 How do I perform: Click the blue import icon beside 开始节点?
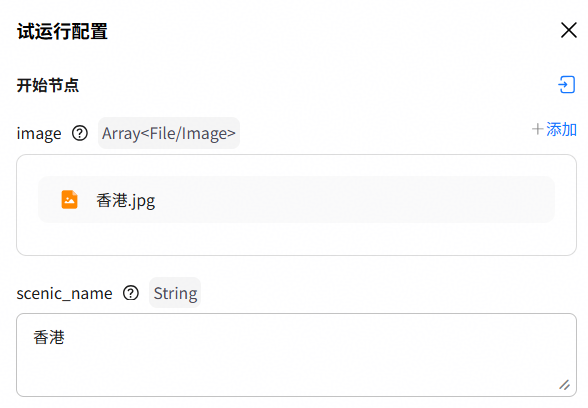point(566,85)
